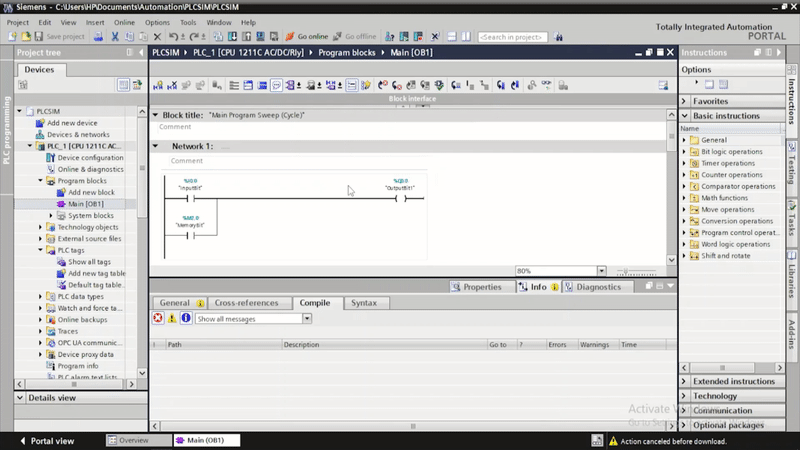
Task: Click the search icon beside Search in project
Action: click(x=556, y=36)
